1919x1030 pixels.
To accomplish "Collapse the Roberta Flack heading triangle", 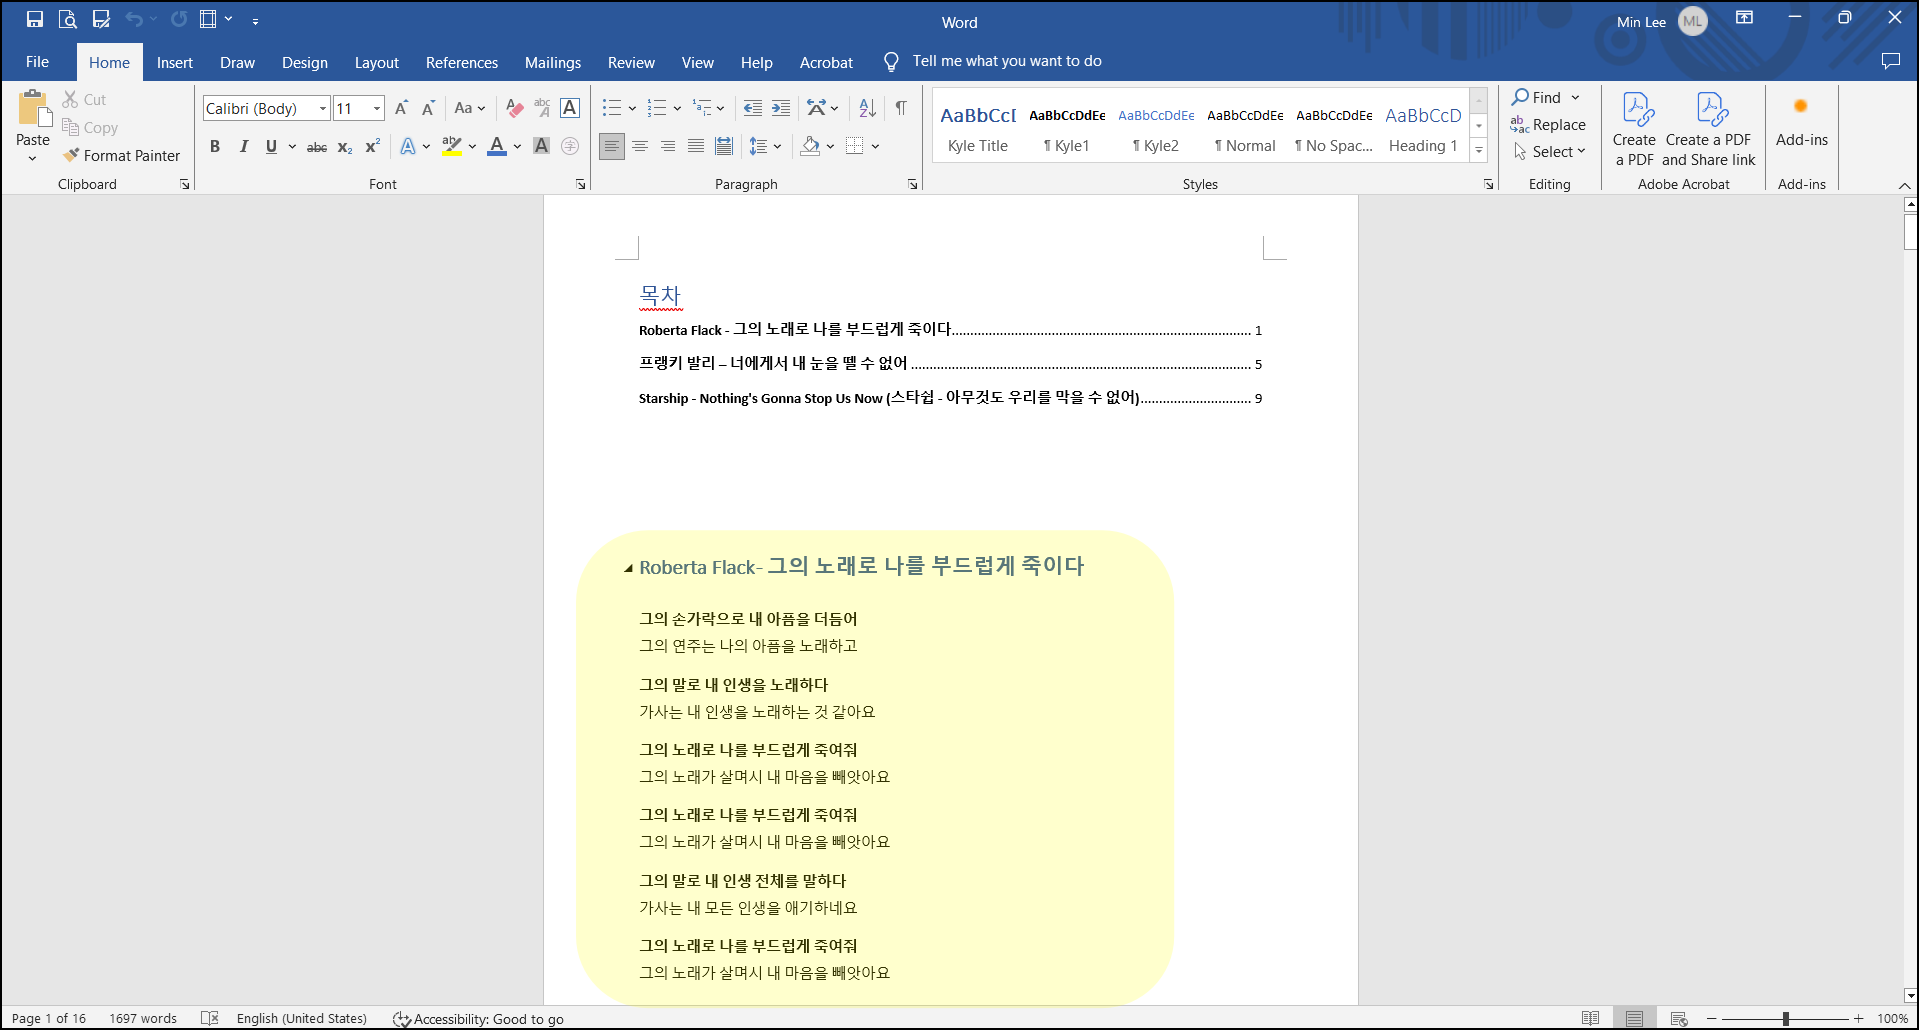I will point(628,568).
